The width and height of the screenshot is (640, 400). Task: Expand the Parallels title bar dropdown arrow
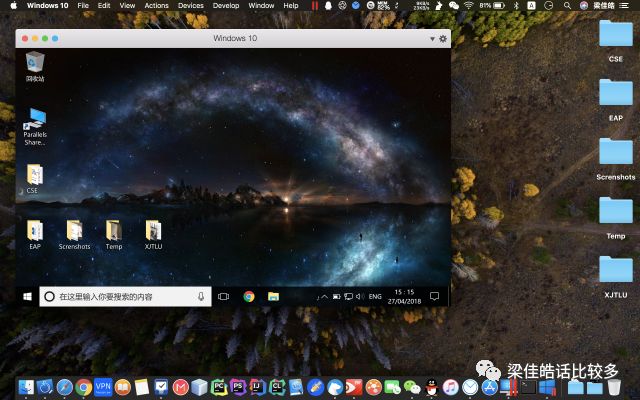[x=433, y=38]
